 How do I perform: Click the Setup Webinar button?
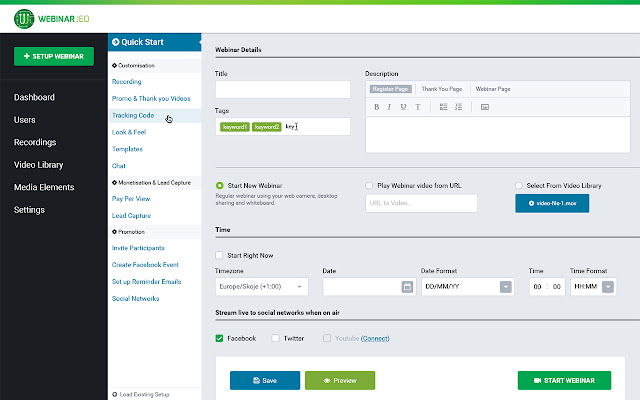pos(54,56)
